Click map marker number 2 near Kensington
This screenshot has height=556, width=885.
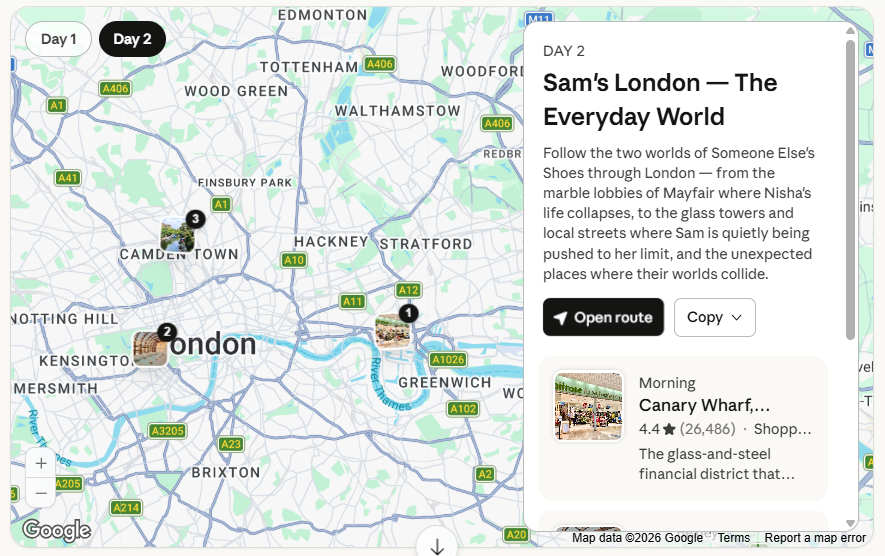point(151,348)
